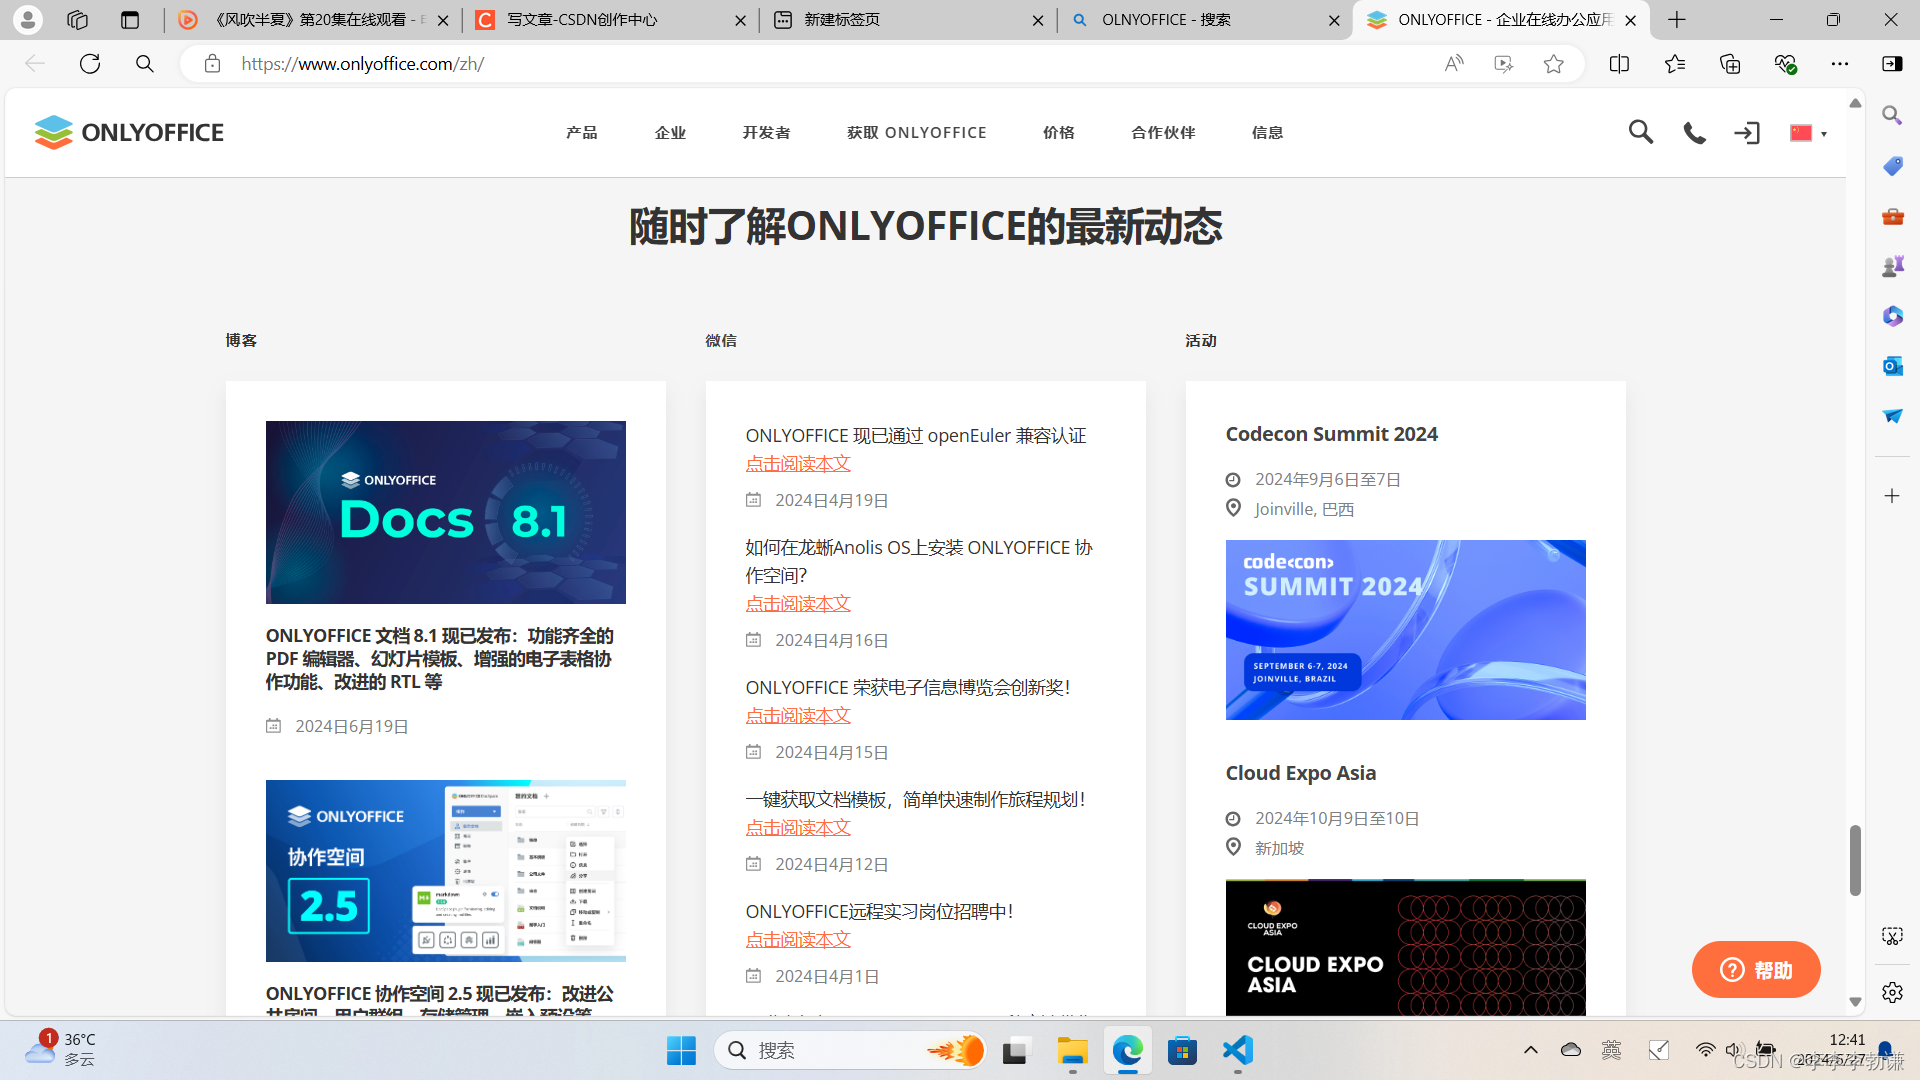Screen dimensions: 1920x1080
Task: Close the active ONLYOFFICE browser tab
Action: tap(1631, 20)
